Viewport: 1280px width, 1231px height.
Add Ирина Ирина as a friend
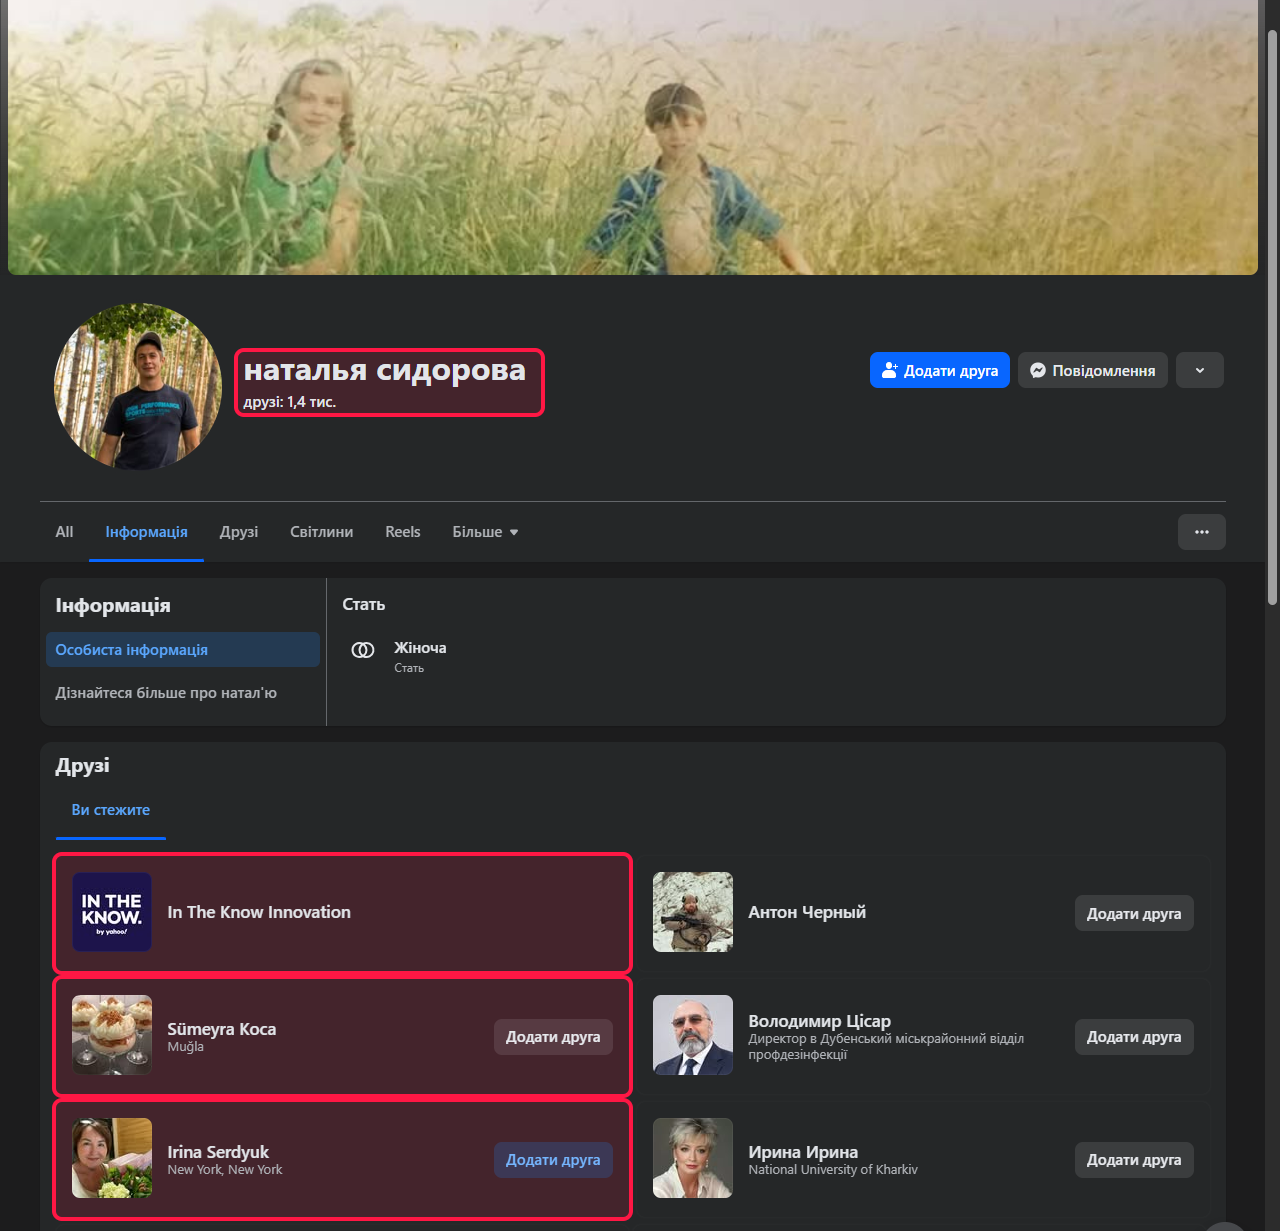tap(1134, 1160)
